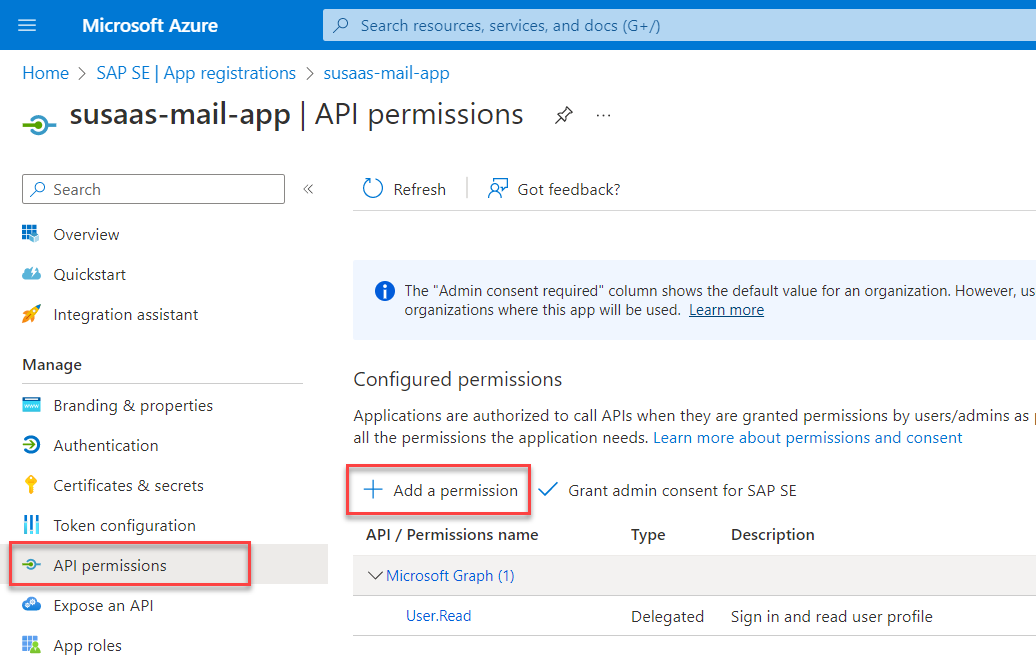Screen dimensions: 1036x665
Task: Open User.Read permission details
Action: (x=438, y=616)
